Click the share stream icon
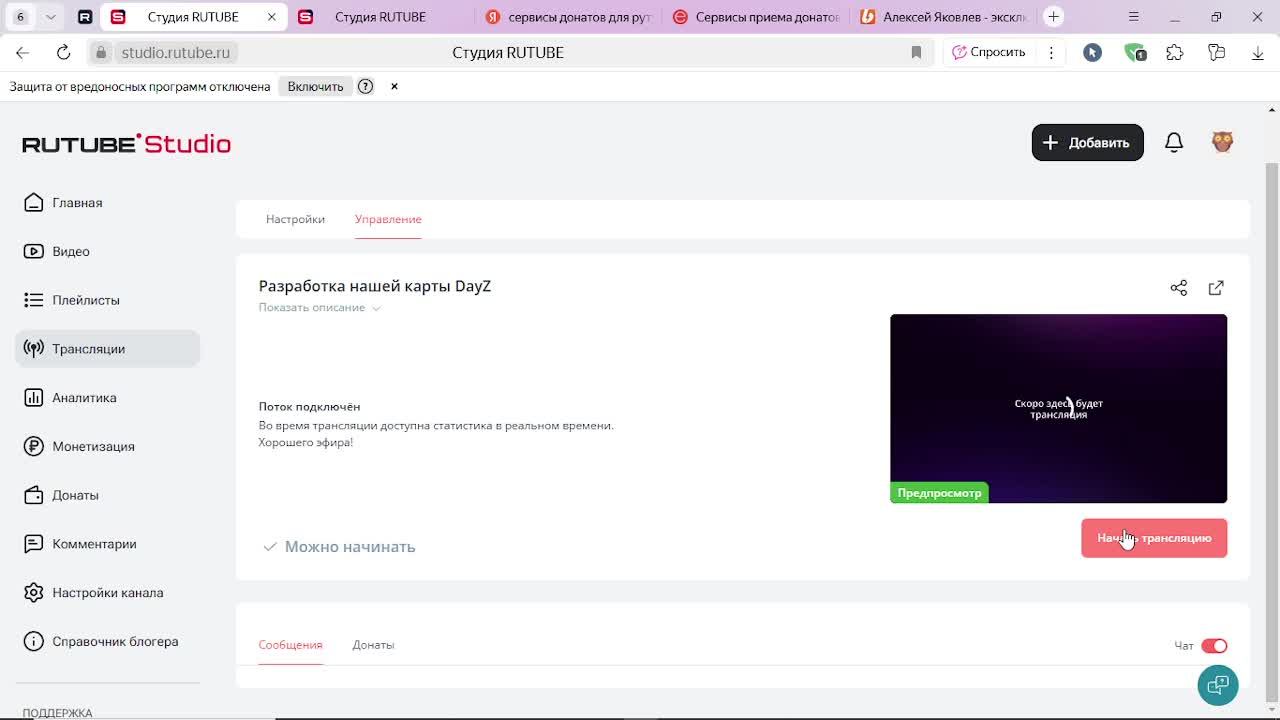 pyautogui.click(x=1179, y=288)
